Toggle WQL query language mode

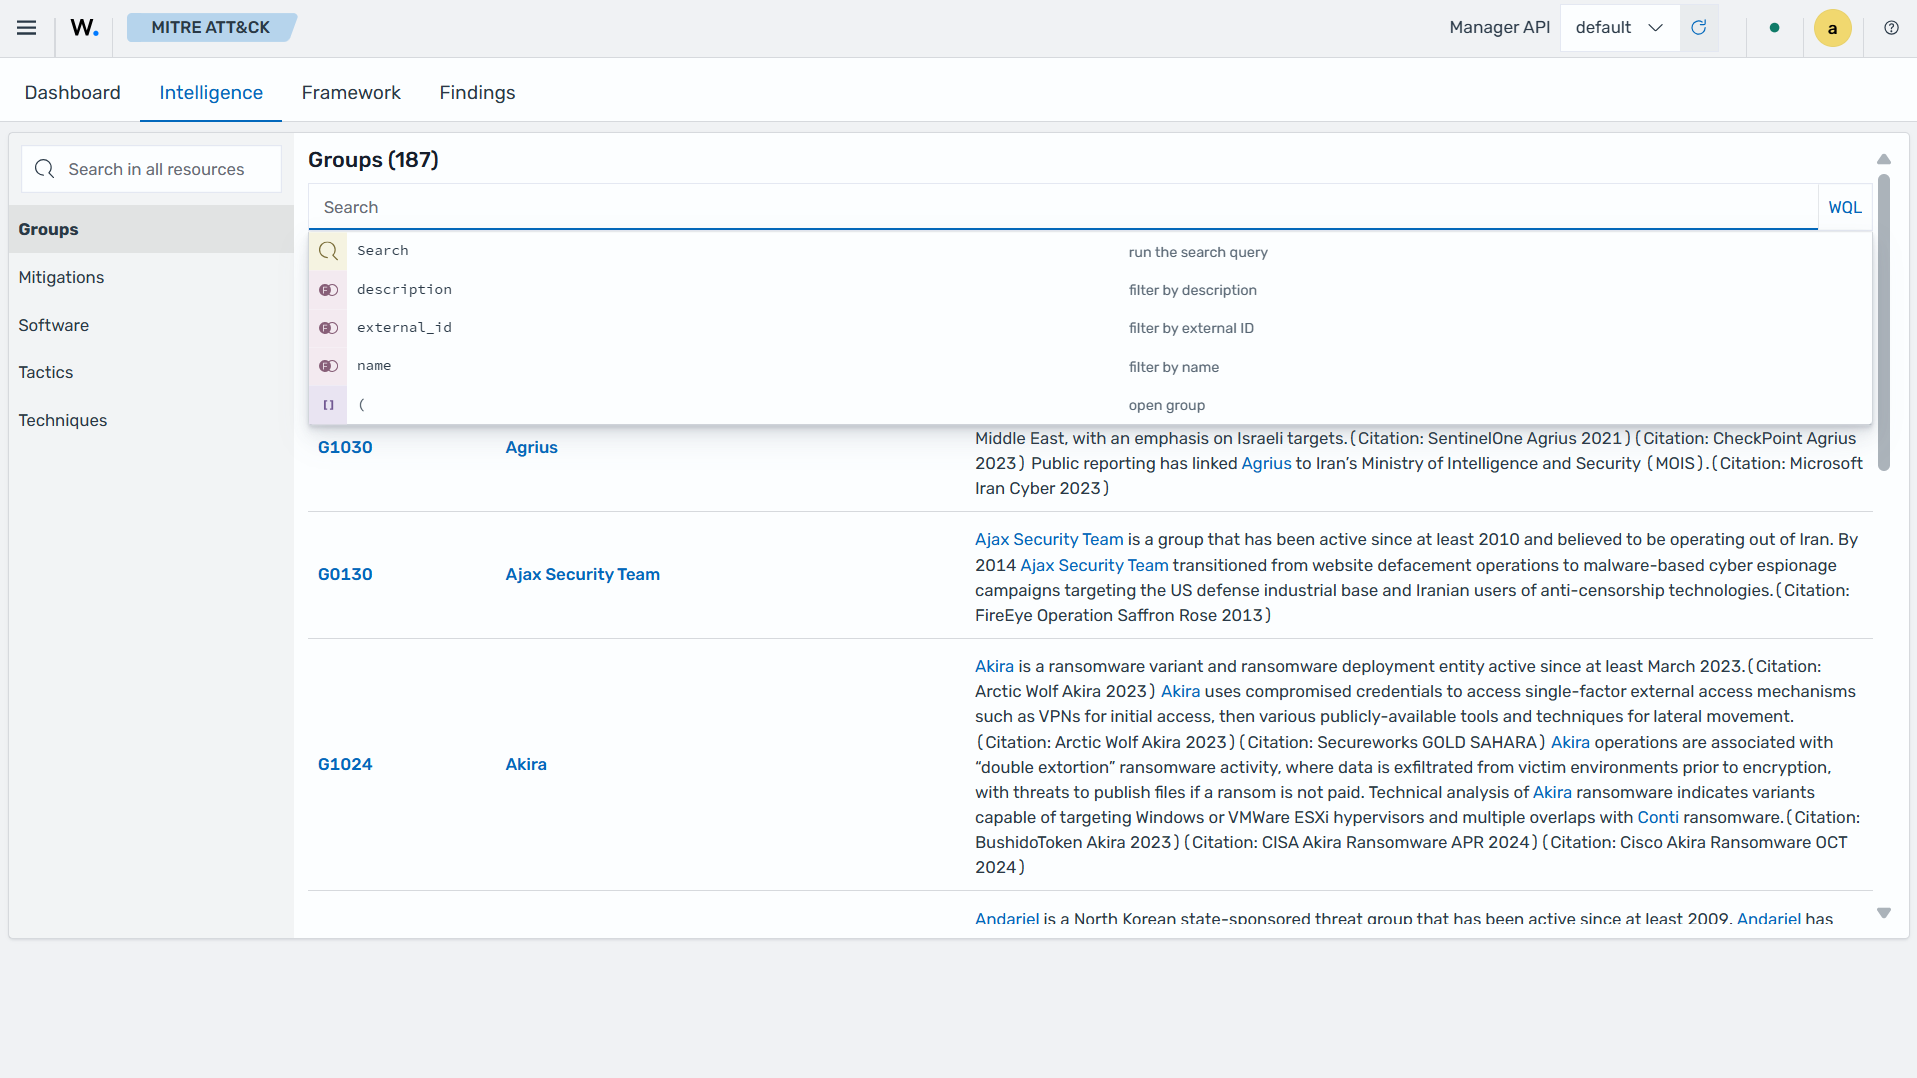1845,207
